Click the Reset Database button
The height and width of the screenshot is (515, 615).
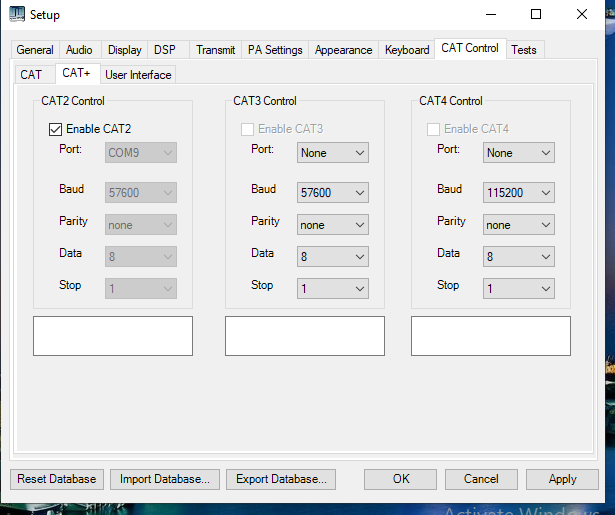57,479
